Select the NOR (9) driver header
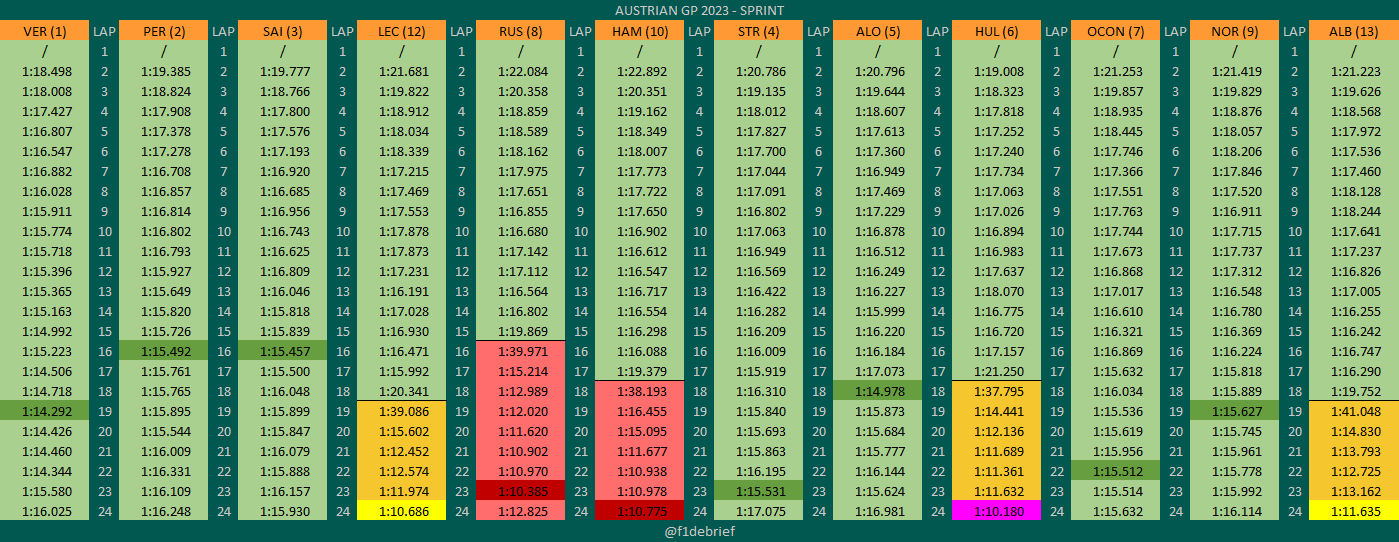 (x=1235, y=31)
